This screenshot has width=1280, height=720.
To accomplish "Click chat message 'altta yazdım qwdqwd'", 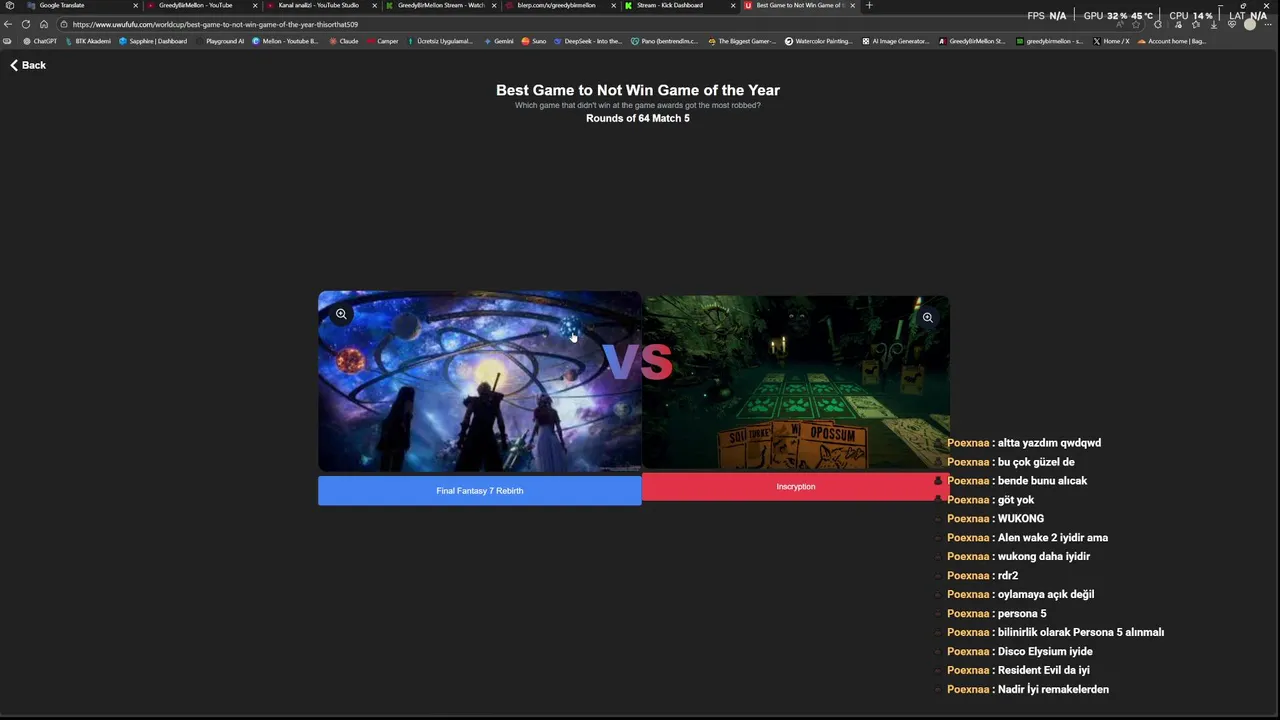I will pyautogui.click(x=1049, y=443).
